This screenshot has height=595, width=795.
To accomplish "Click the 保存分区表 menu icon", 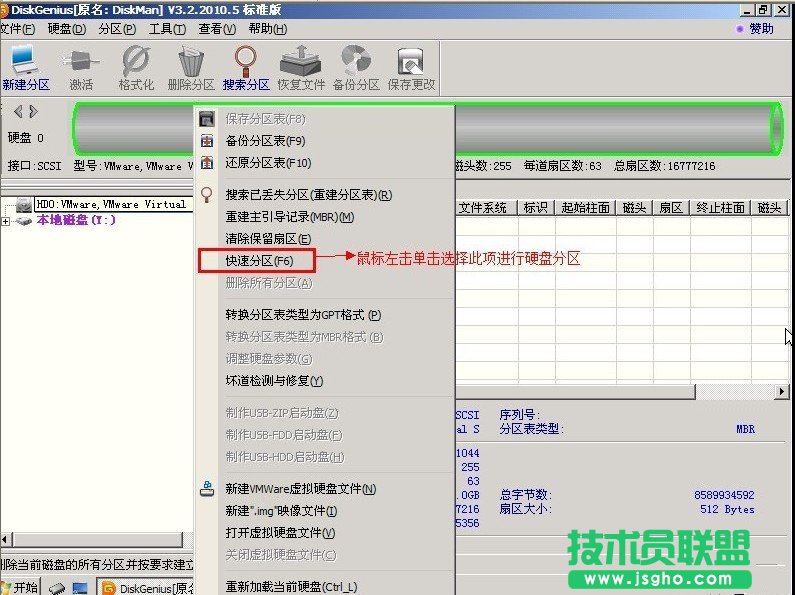I will [x=207, y=119].
